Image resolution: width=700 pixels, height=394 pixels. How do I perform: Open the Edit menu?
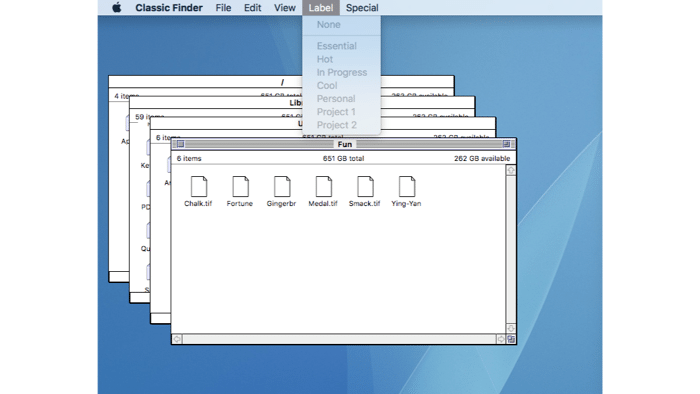(252, 8)
